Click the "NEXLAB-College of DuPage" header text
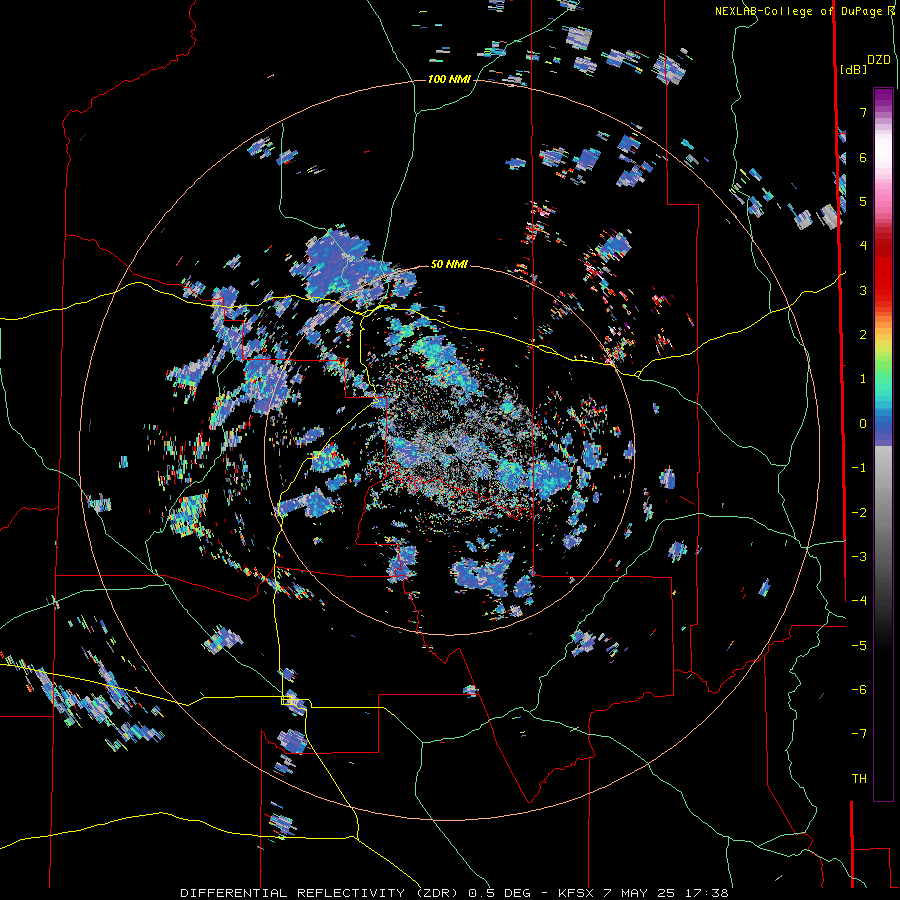This screenshot has height=900, width=900. [x=798, y=11]
